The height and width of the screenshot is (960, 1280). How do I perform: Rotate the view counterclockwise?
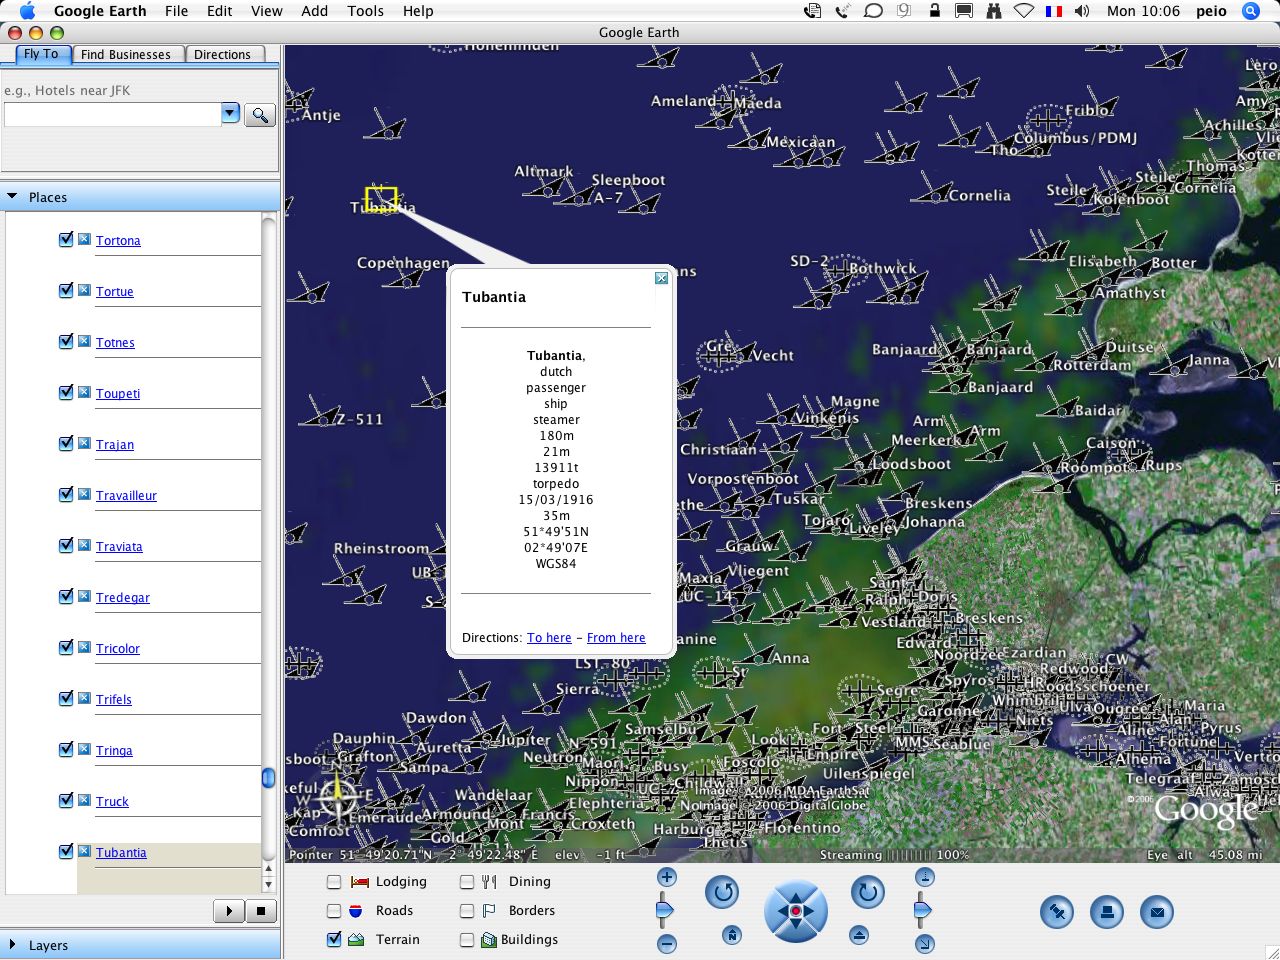pyautogui.click(x=722, y=891)
